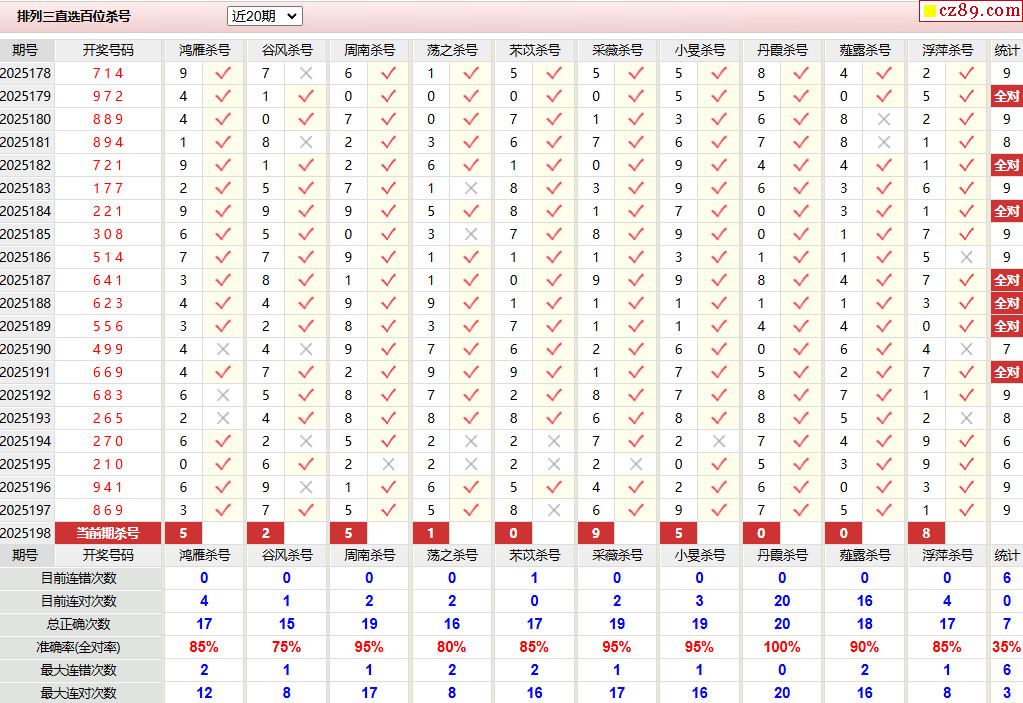This screenshot has width=1023, height=703.
Task: Click the gray X mark for 荡之杀号 in row 2025183
Action: tap(471, 188)
